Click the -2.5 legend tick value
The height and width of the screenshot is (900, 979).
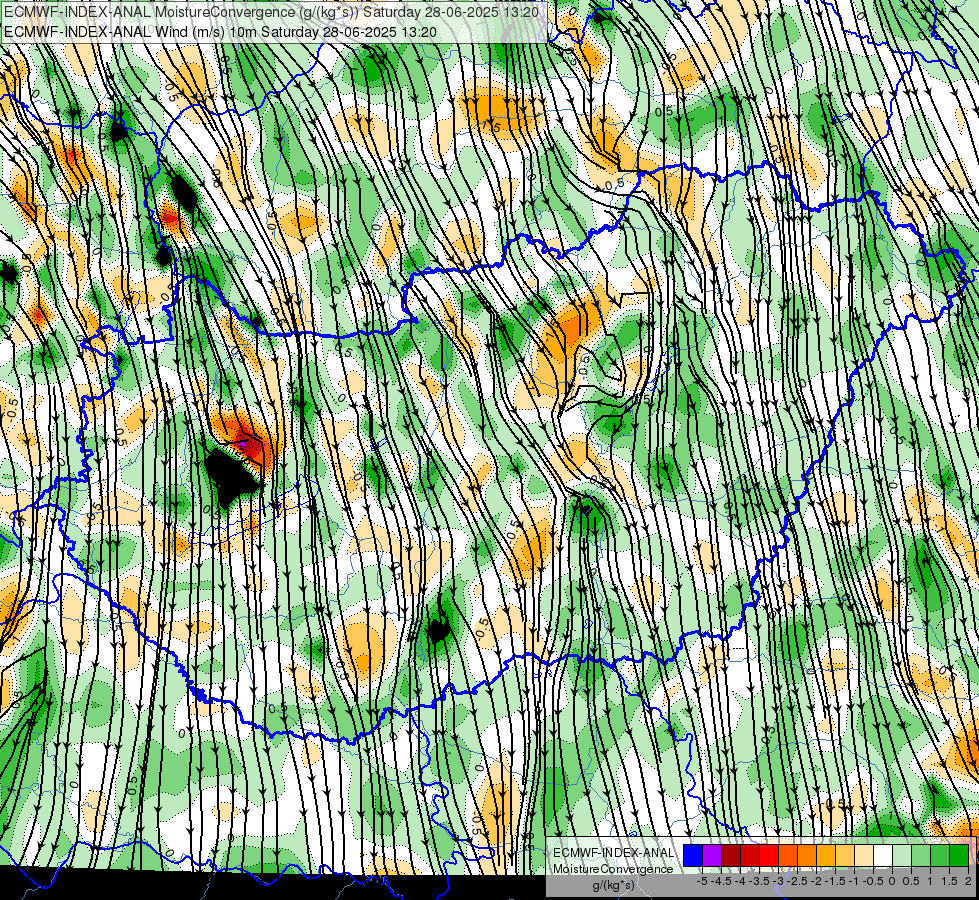coord(797,881)
